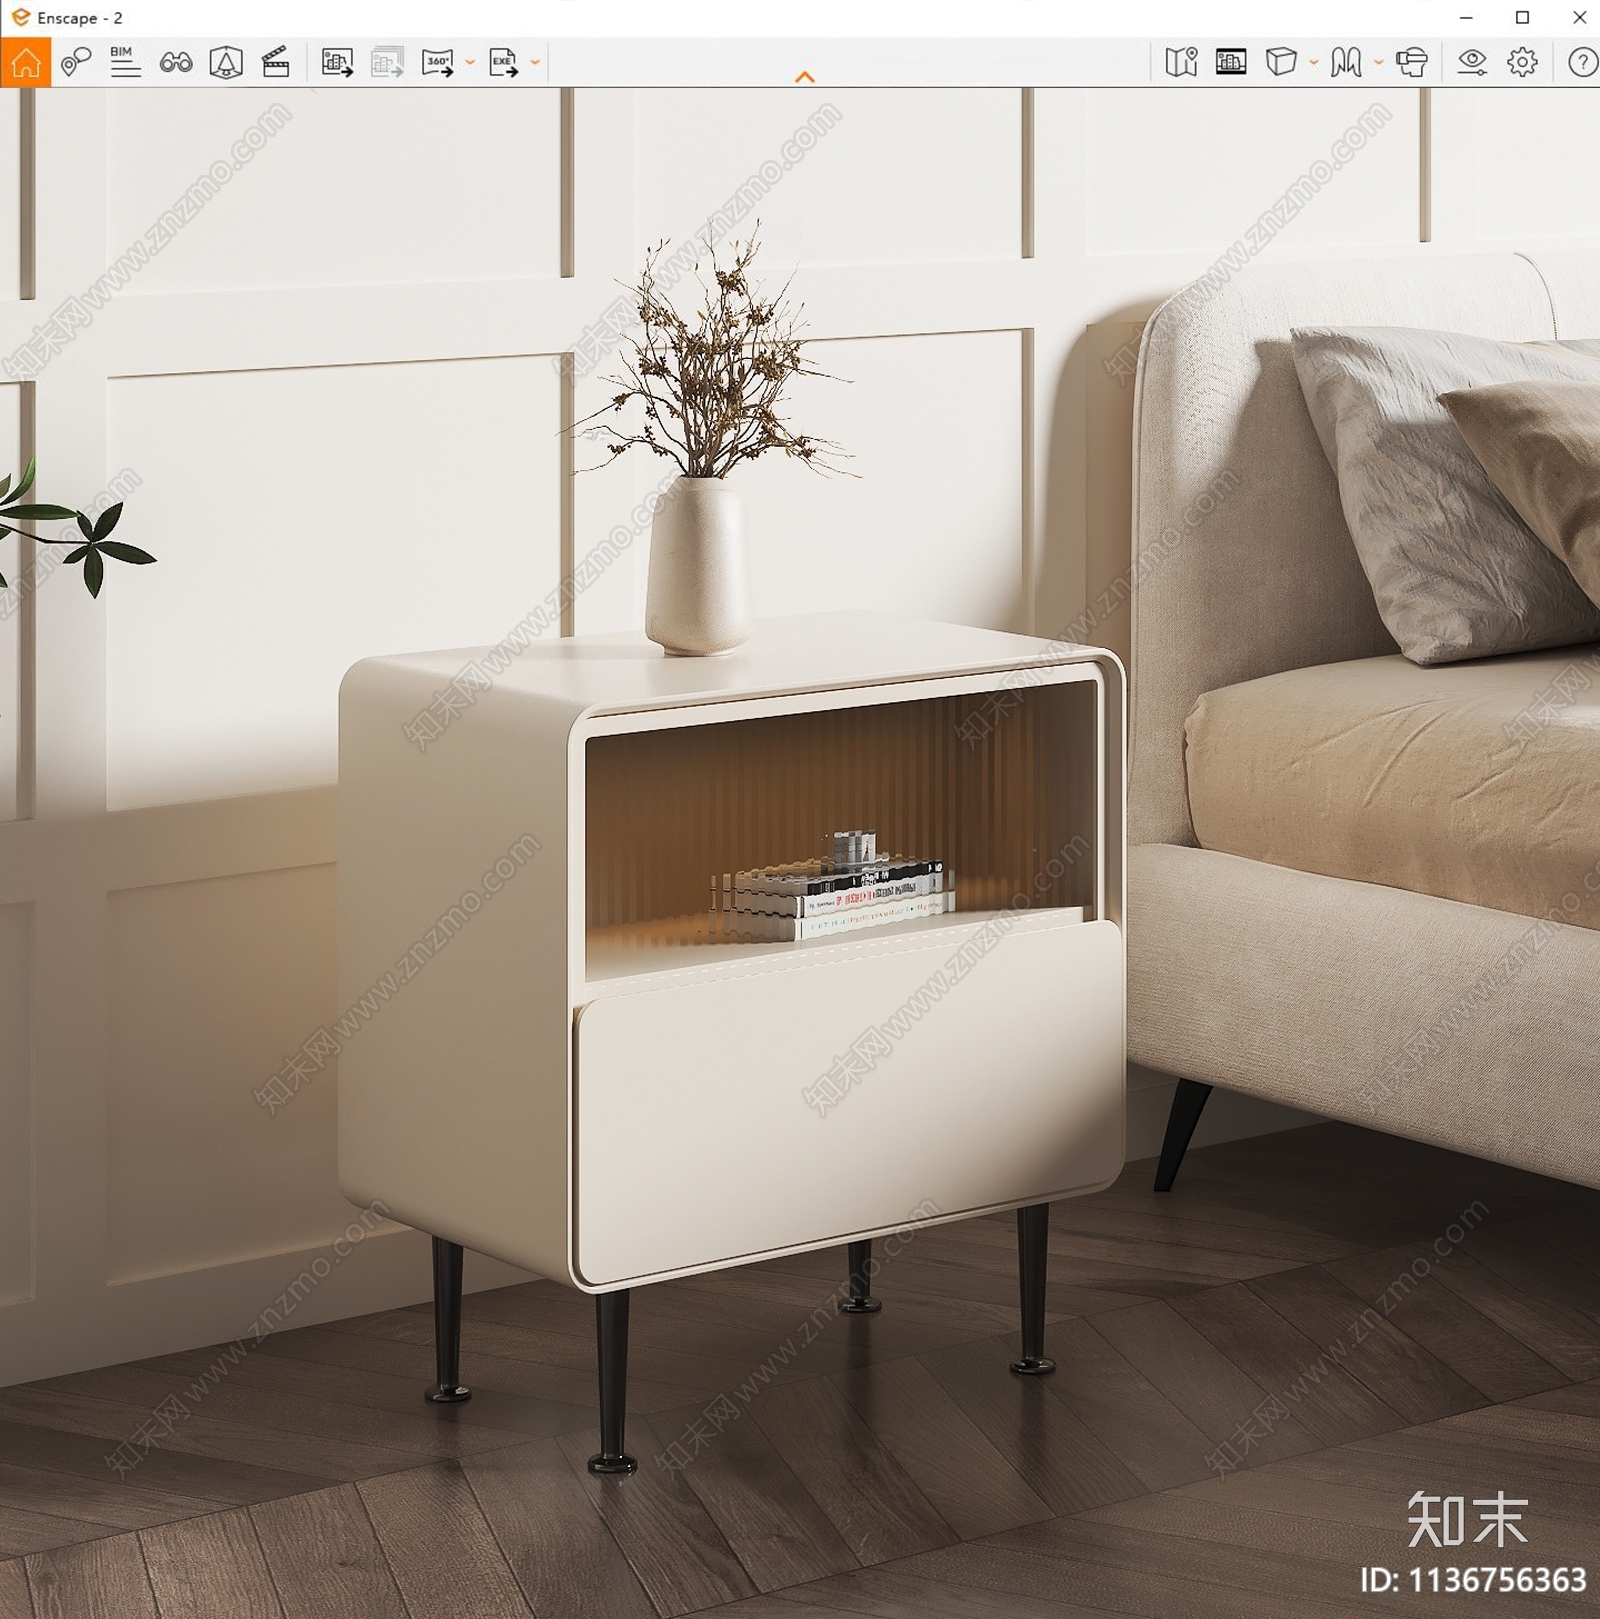1600x1619 pixels.
Task: Click the Enscape logo in title bar
Action: (20, 17)
